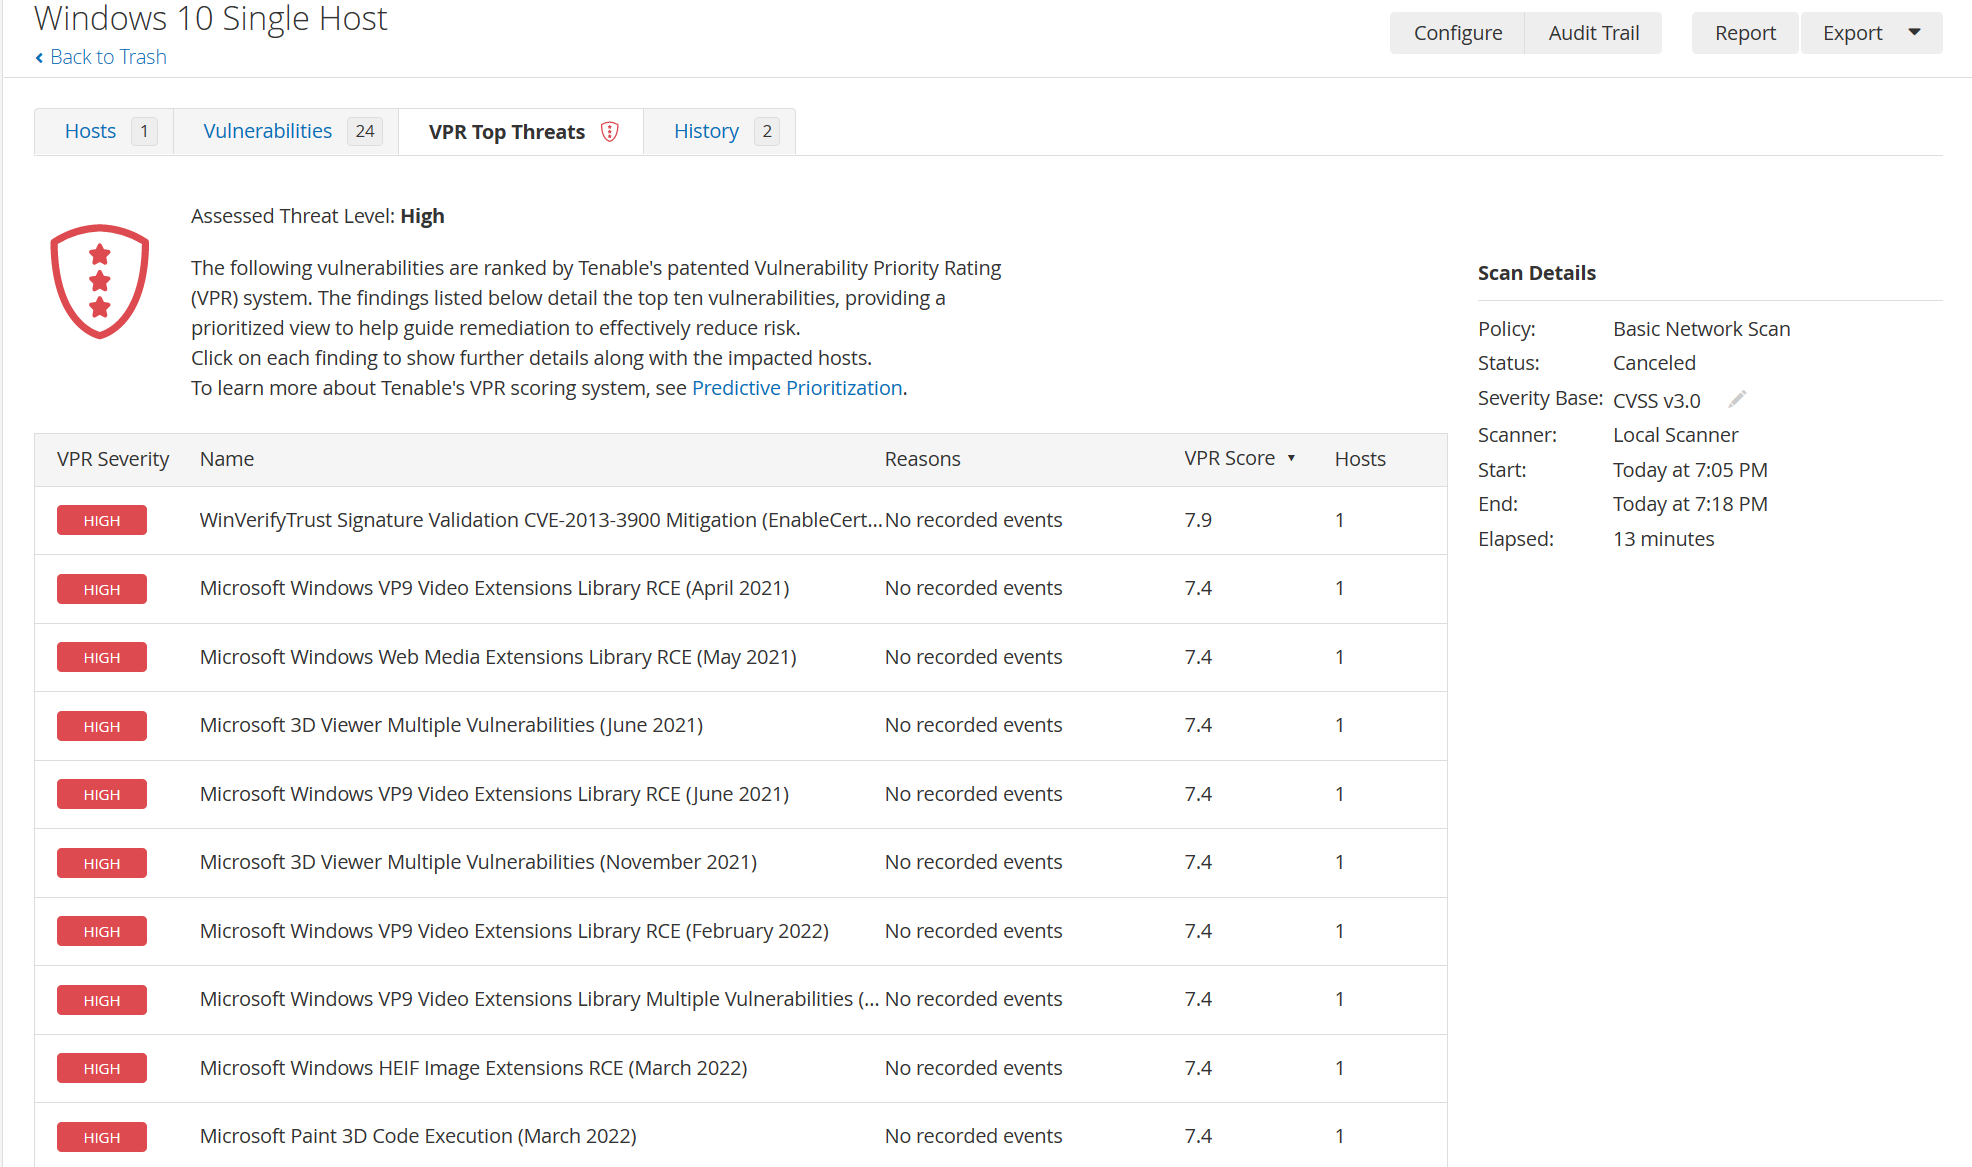Click the VPR Score sort arrow
Image resolution: width=1972 pixels, height=1167 pixels.
tap(1293, 458)
